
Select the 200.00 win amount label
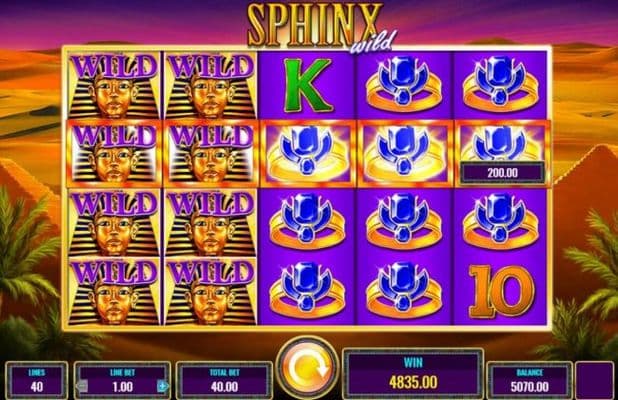pyautogui.click(x=503, y=173)
